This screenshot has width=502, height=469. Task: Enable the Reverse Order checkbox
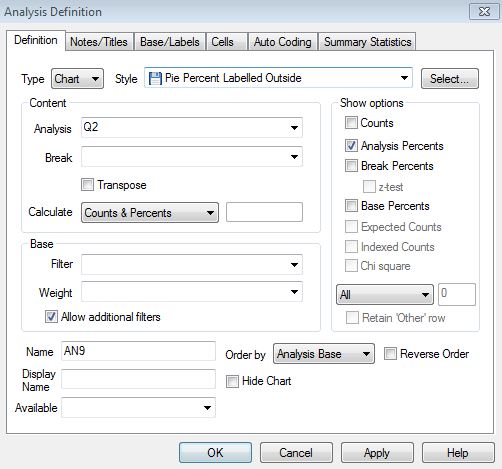click(x=390, y=354)
